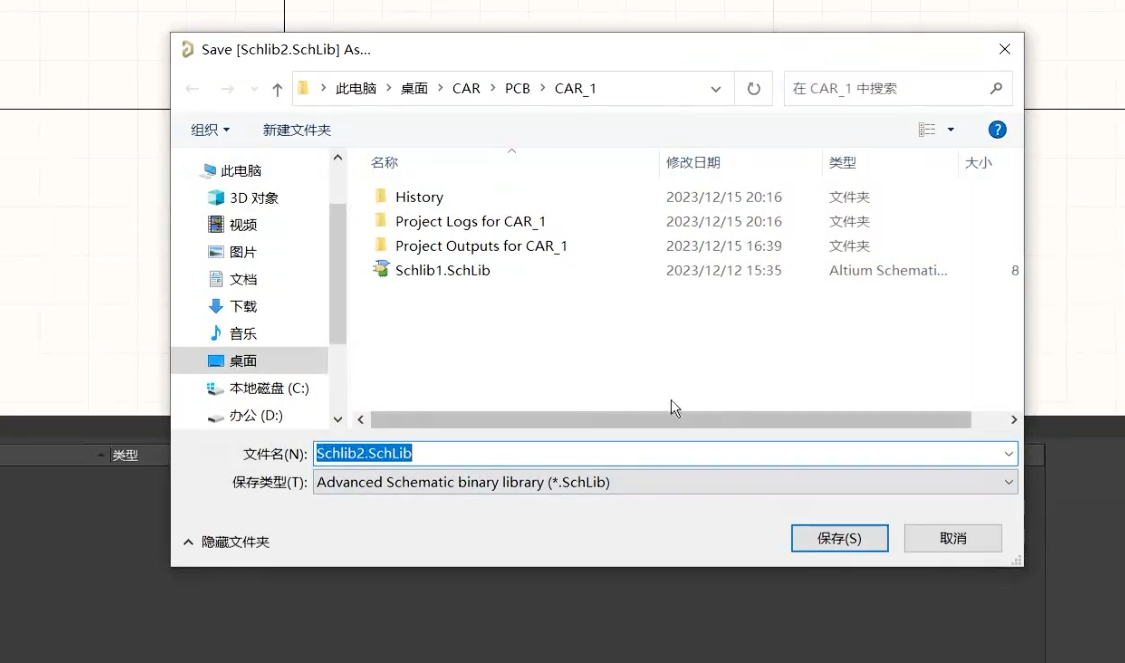
Task: Select the Schlib1.SchLib file
Action: 443,270
